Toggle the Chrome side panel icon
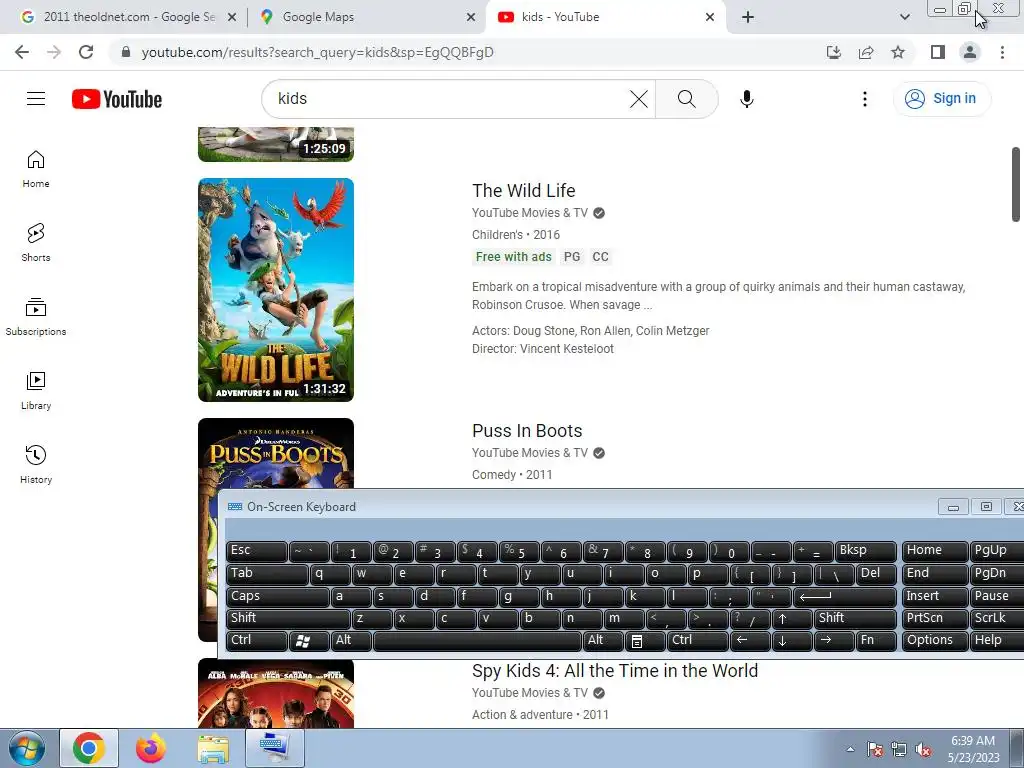Image resolution: width=1024 pixels, height=768 pixels. pyautogui.click(x=938, y=52)
